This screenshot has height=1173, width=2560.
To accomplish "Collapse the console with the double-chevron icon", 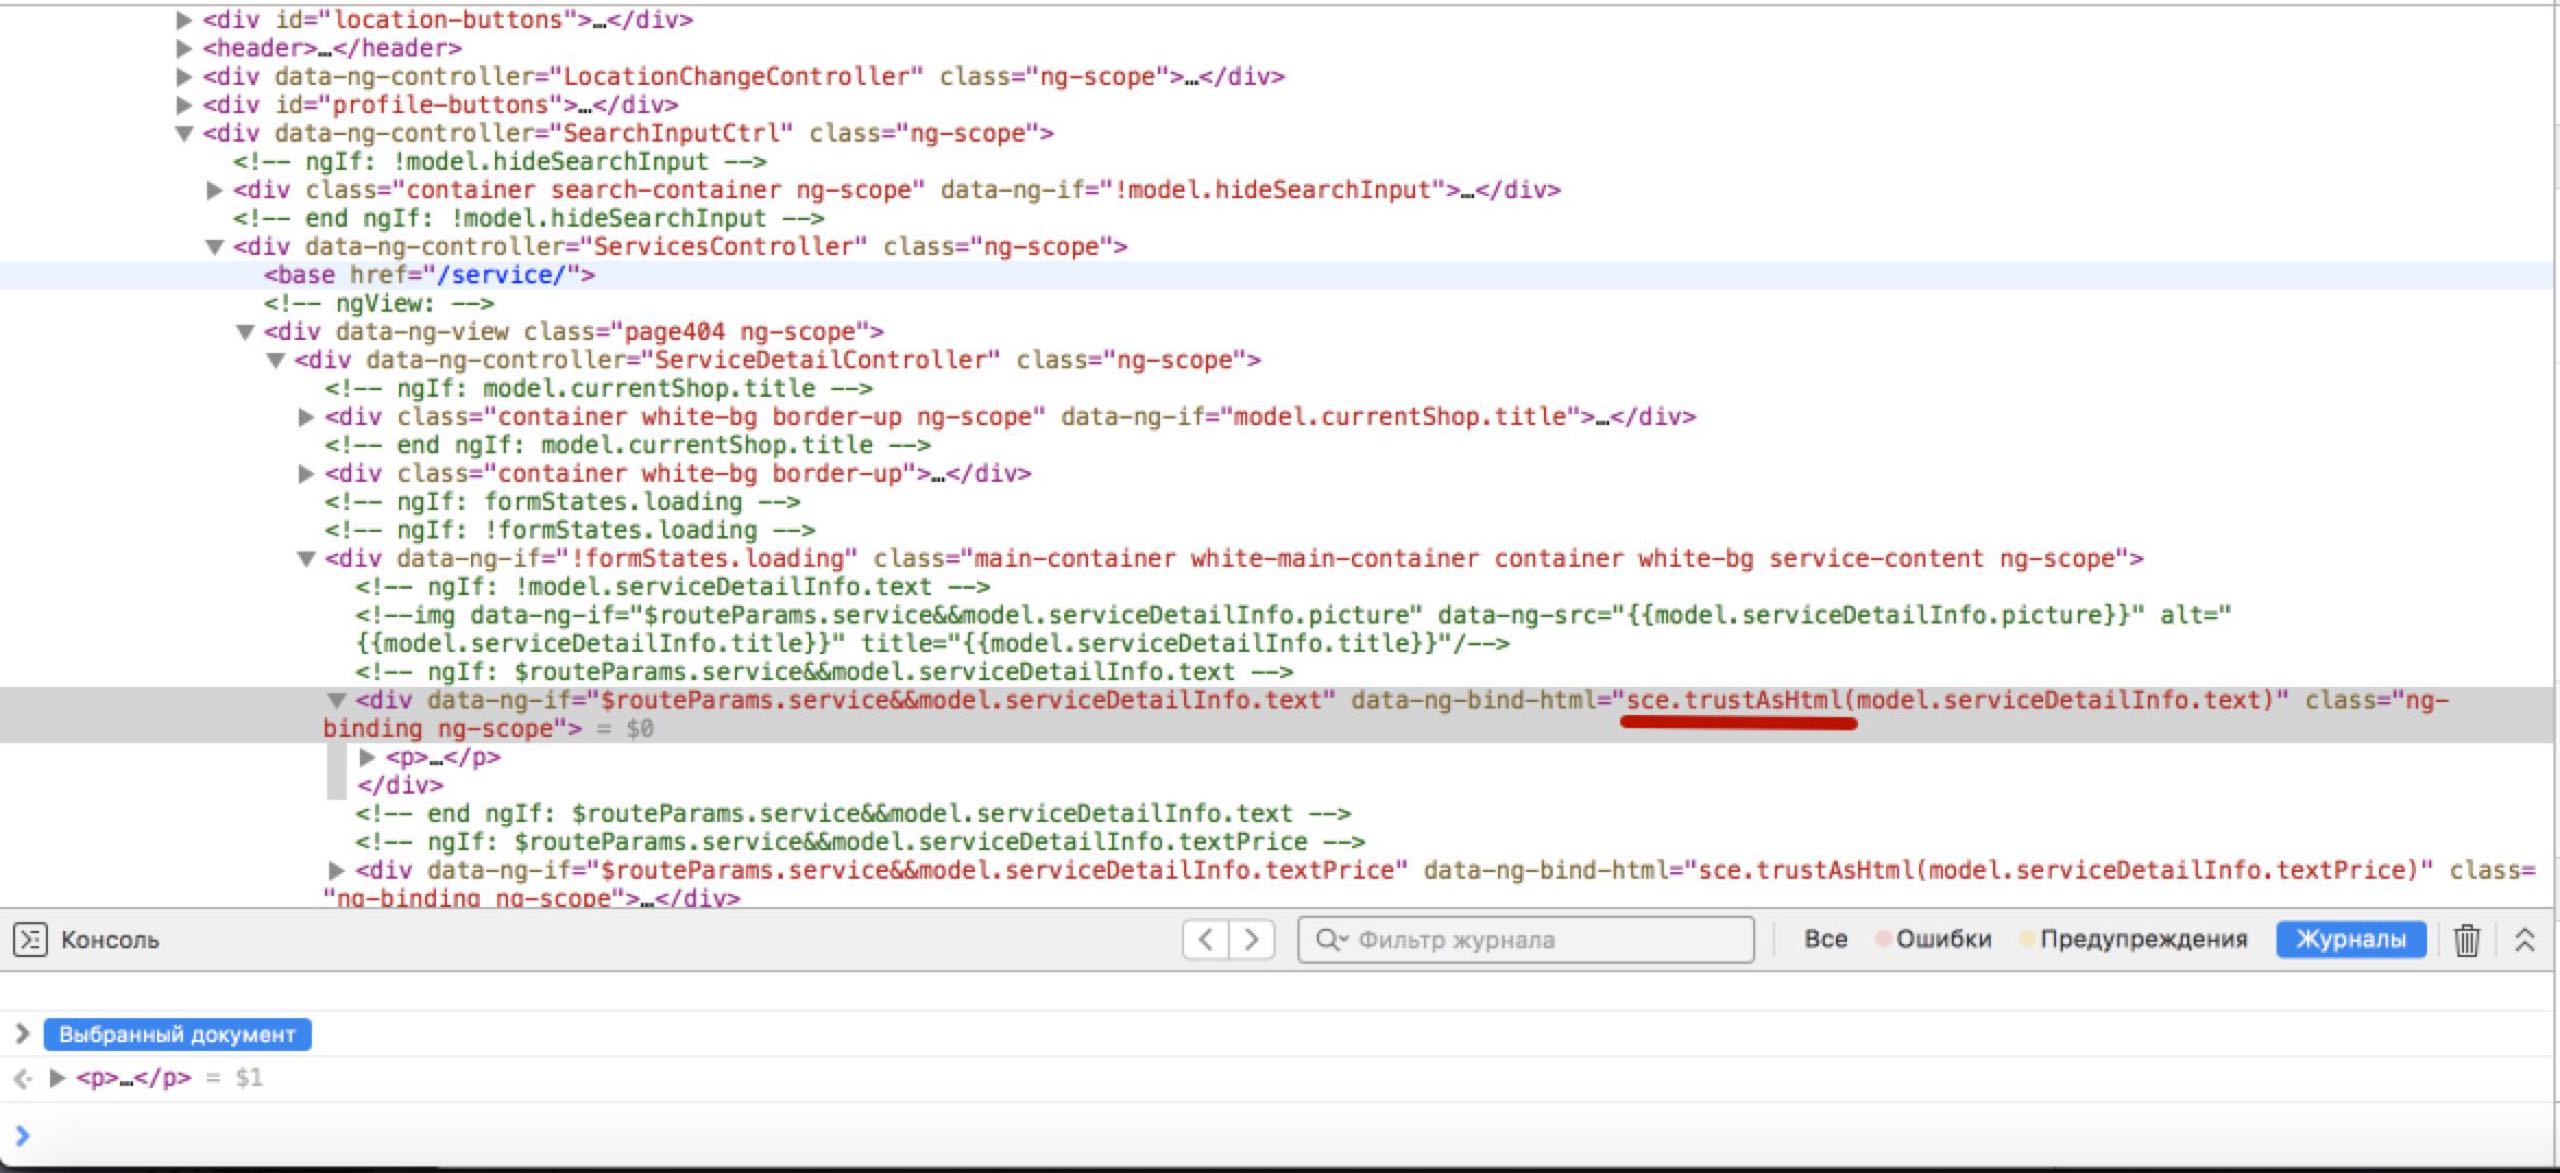I will pos(2524,940).
